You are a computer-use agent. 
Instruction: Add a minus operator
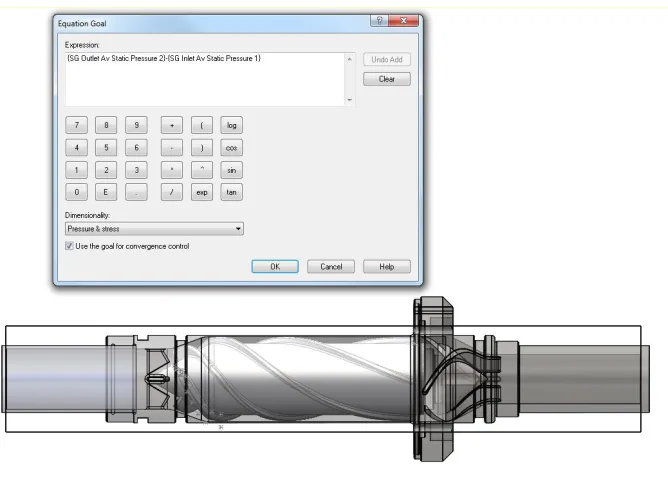tap(172, 148)
